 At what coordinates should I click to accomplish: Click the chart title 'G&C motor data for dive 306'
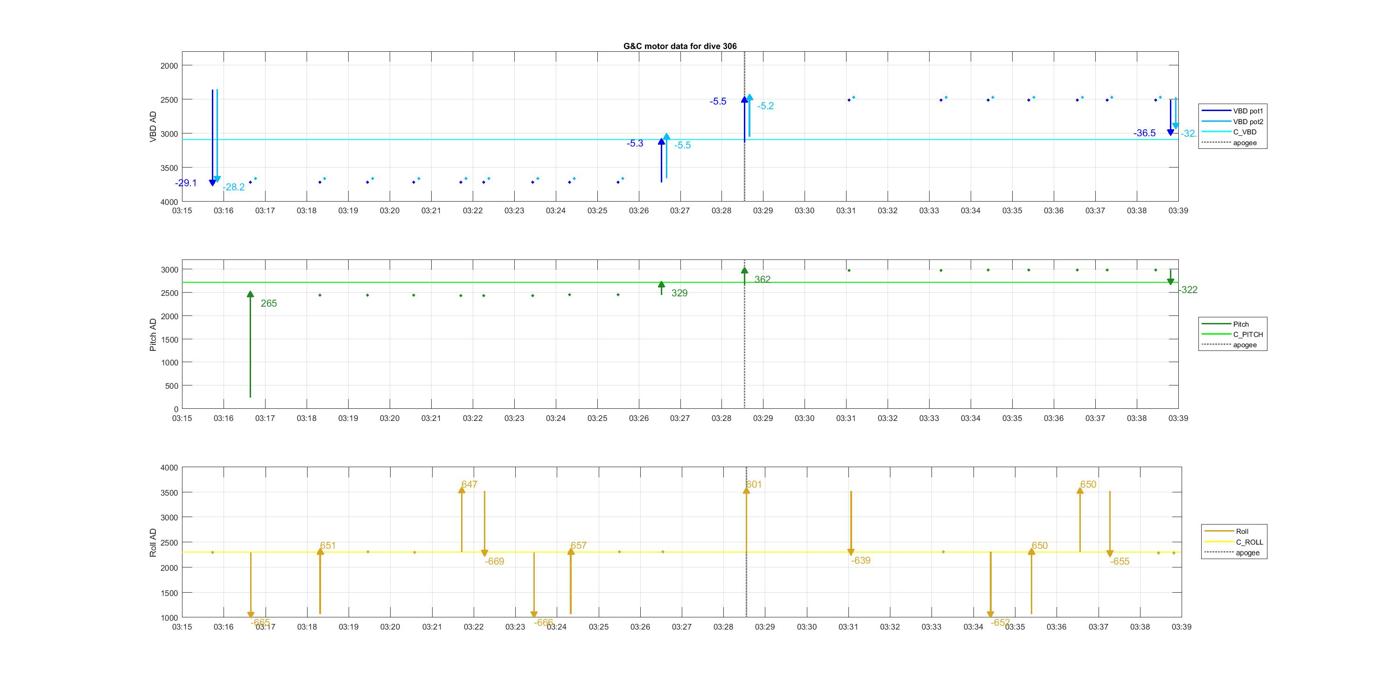(x=680, y=46)
